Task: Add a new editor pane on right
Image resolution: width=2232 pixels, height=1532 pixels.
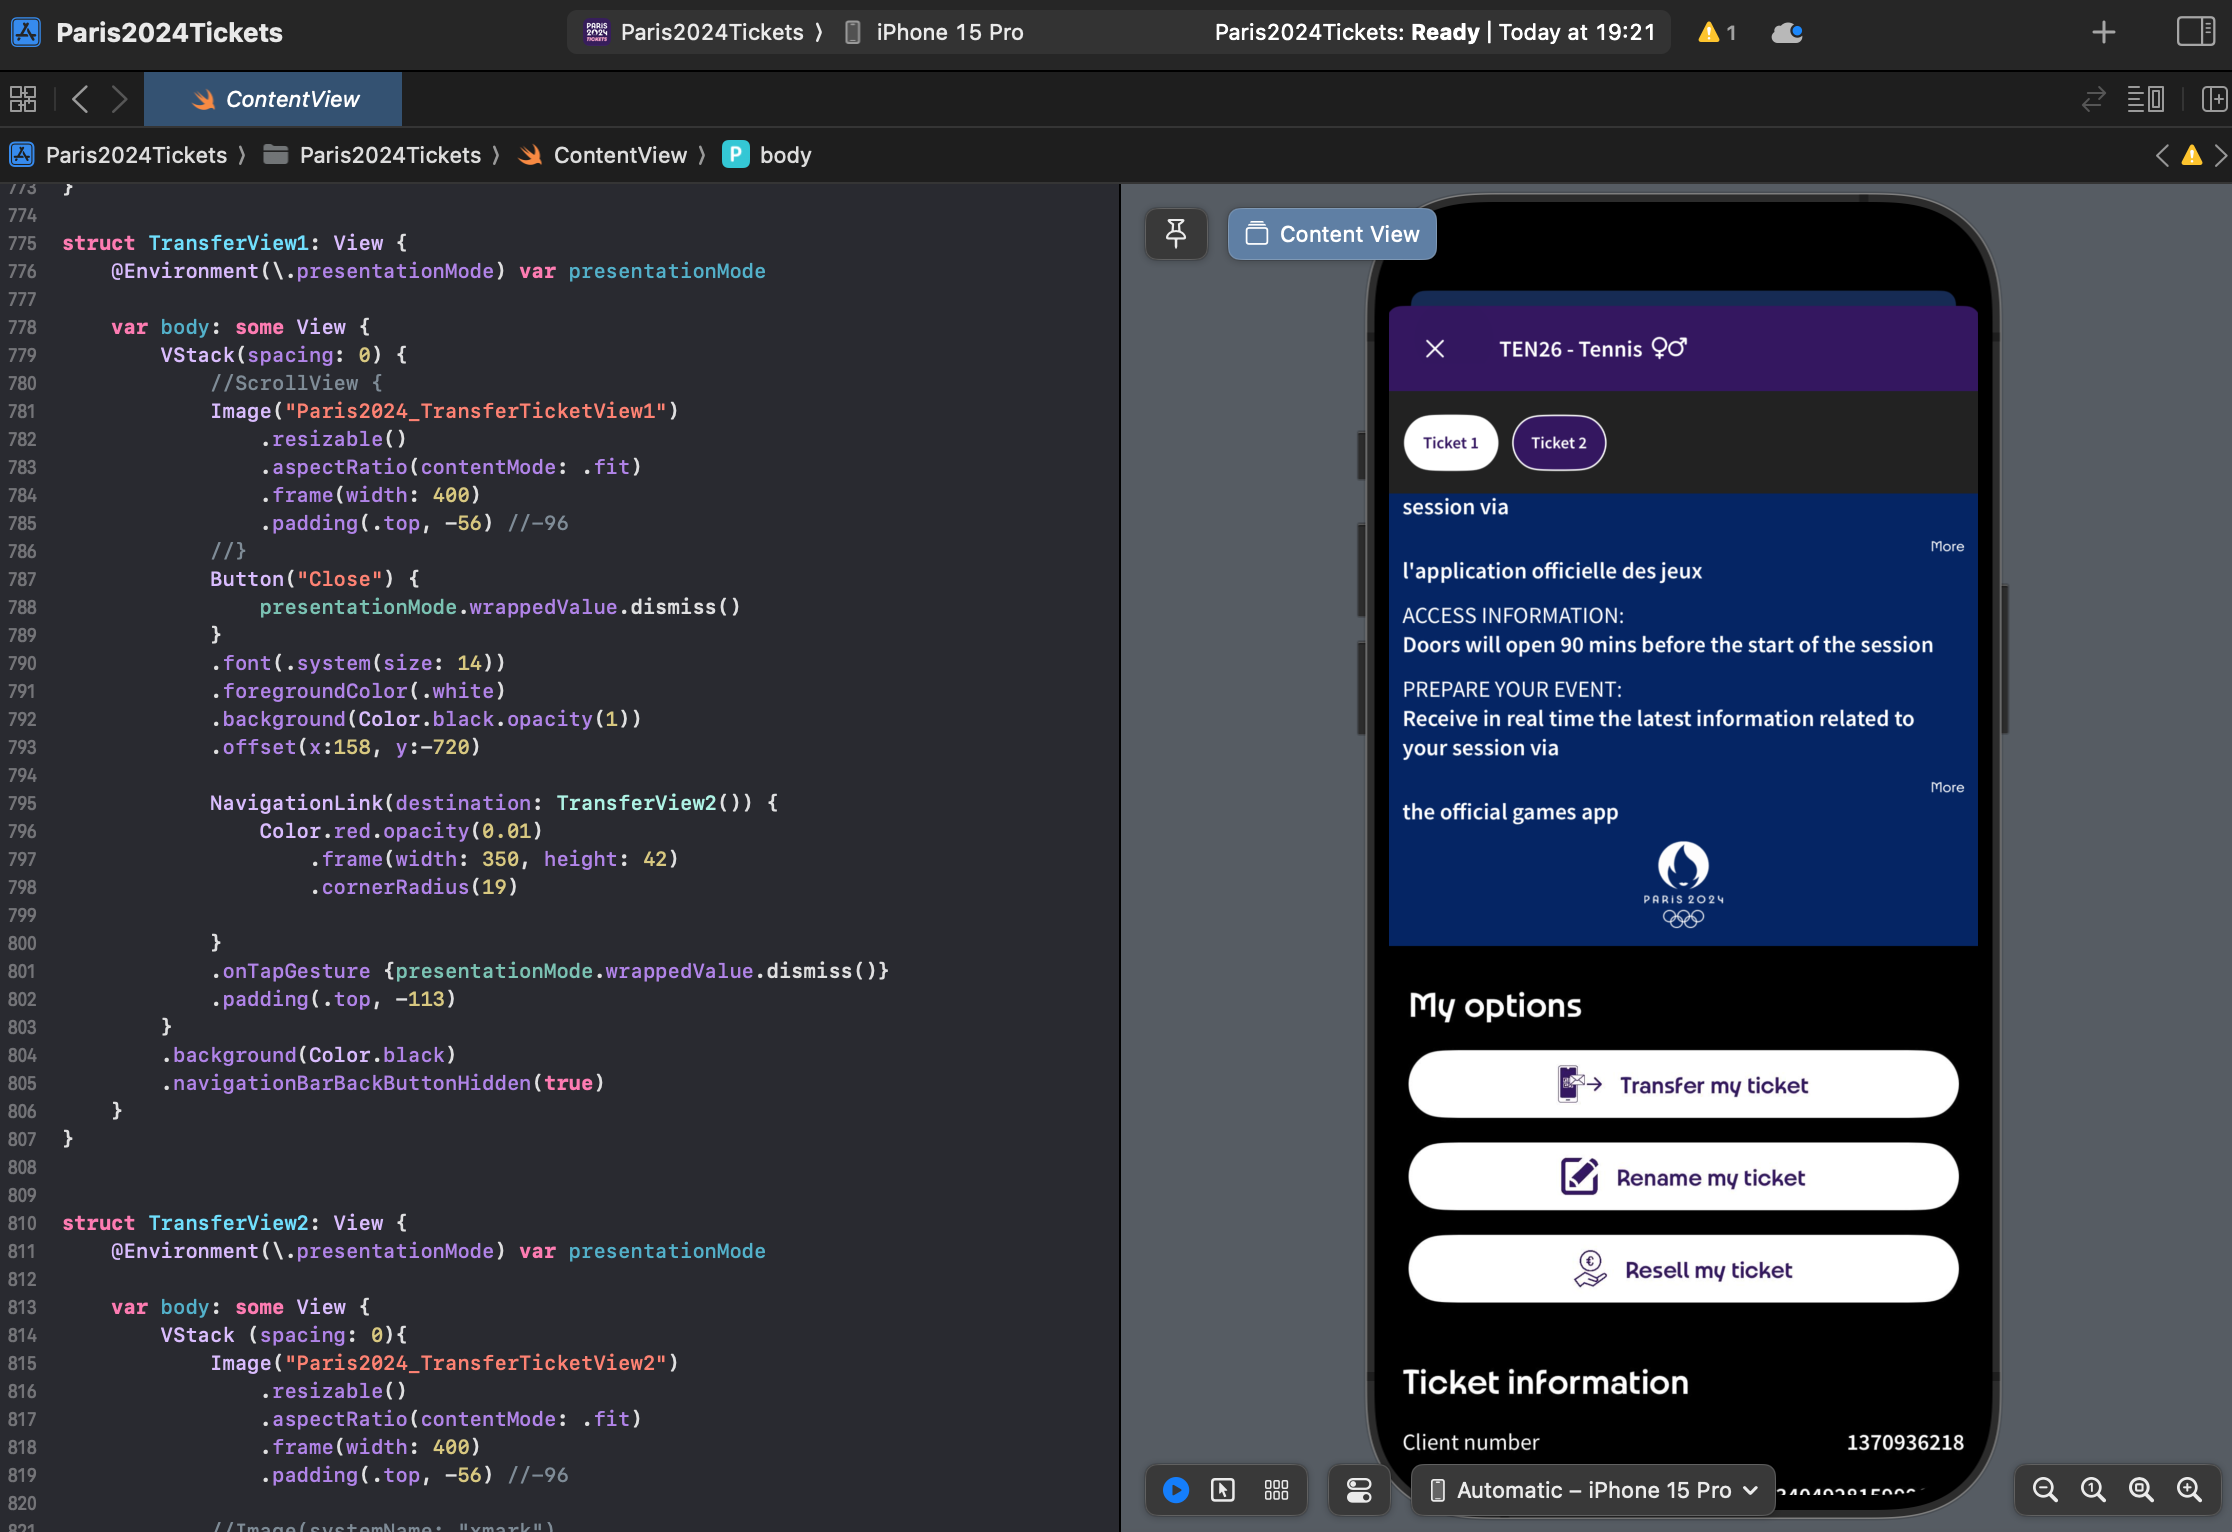Action: point(2214,99)
